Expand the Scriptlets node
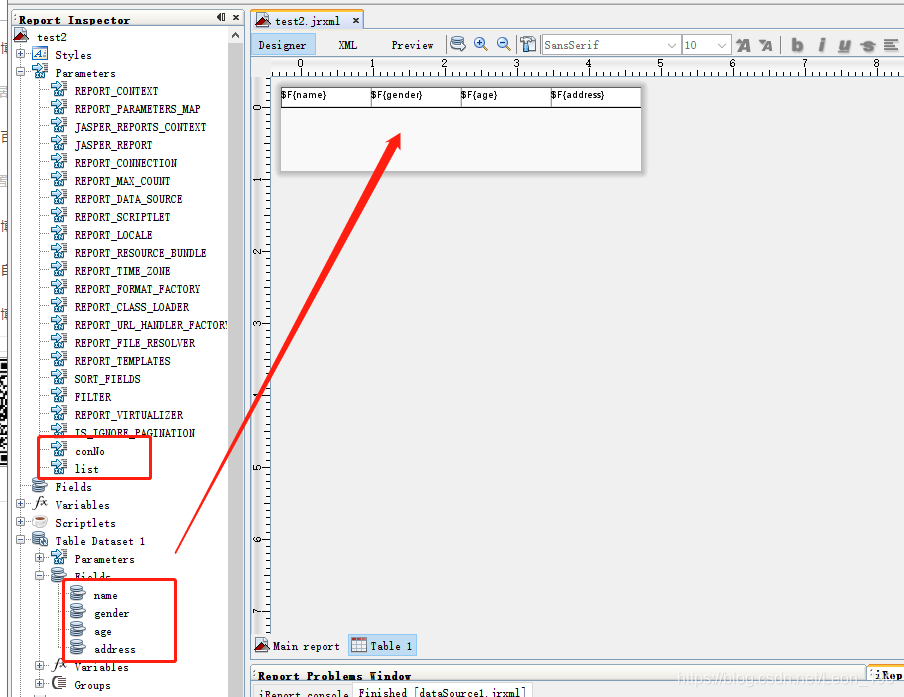This screenshot has width=904, height=697. pyautogui.click(x=21, y=522)
